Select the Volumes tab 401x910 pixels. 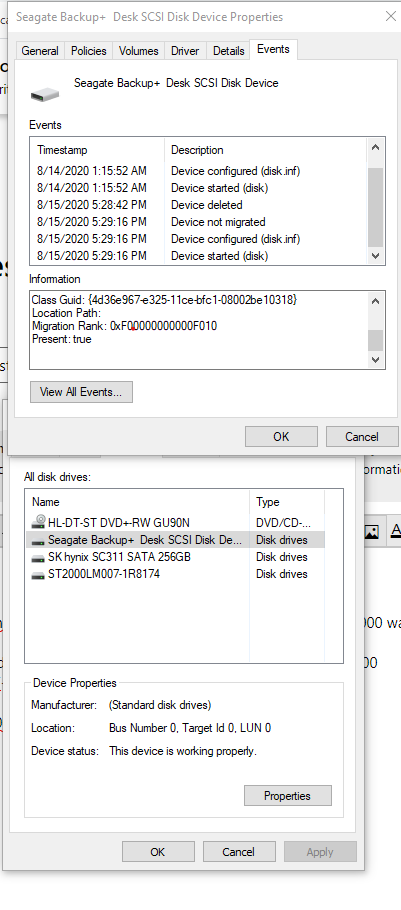tap(139, 50)
